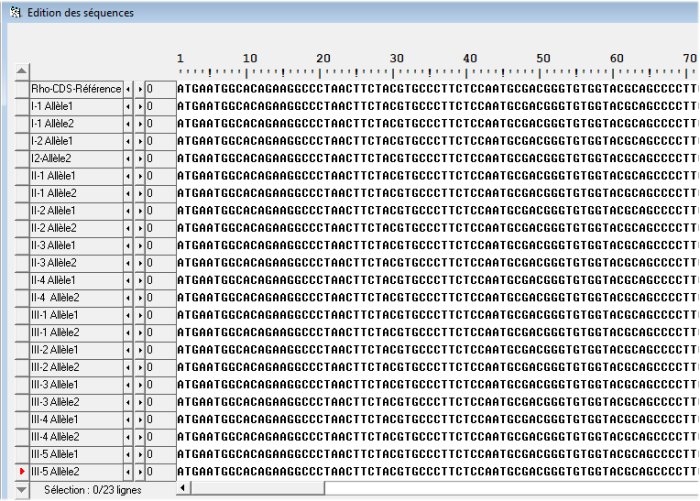
Task: Shift II-4 Allèle1 sequence to the left
Action: point(128,280)
